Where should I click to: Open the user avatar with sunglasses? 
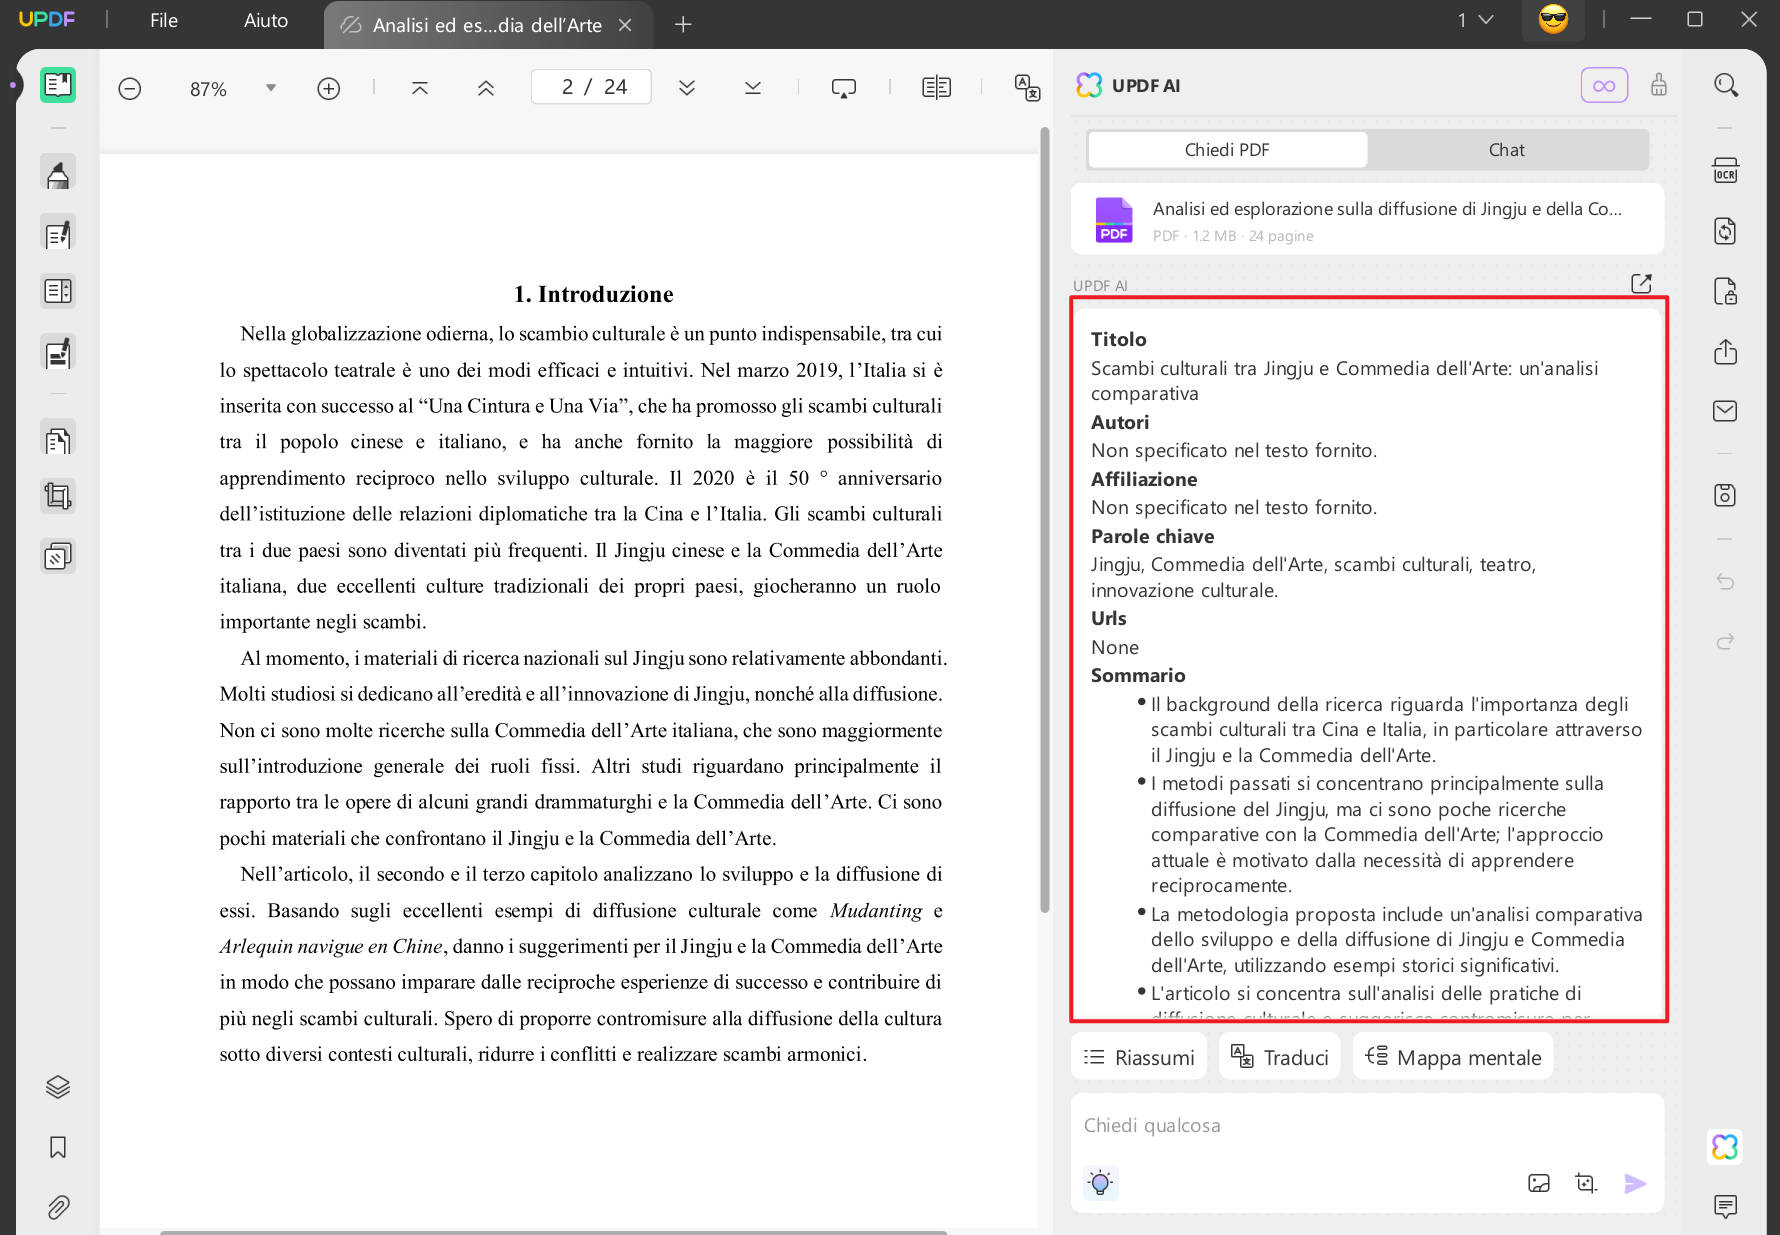(x=1553, y=20)
